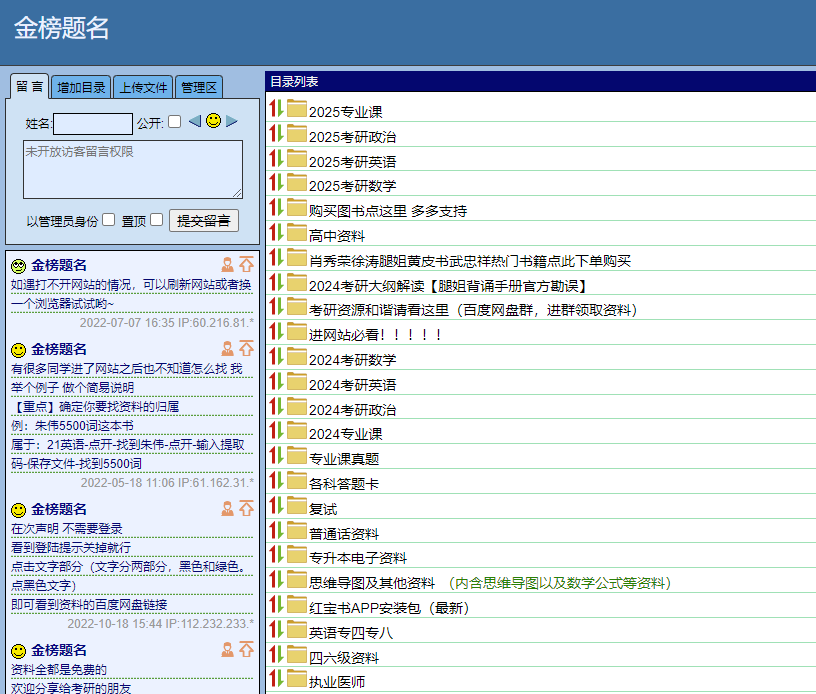Toggle the 公开 checkbox
The width and height of the screenshot is (816, 694).
175,122
